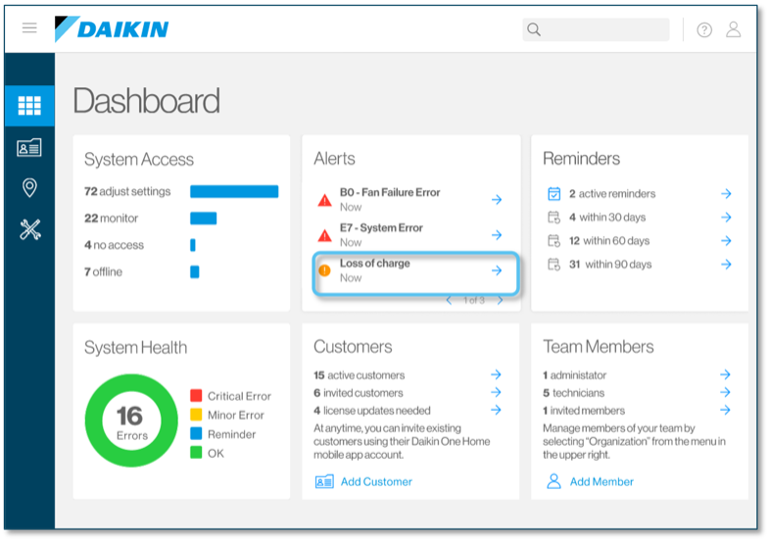Click the 5 technicians text
770x546 pixels.
(573, 393)
